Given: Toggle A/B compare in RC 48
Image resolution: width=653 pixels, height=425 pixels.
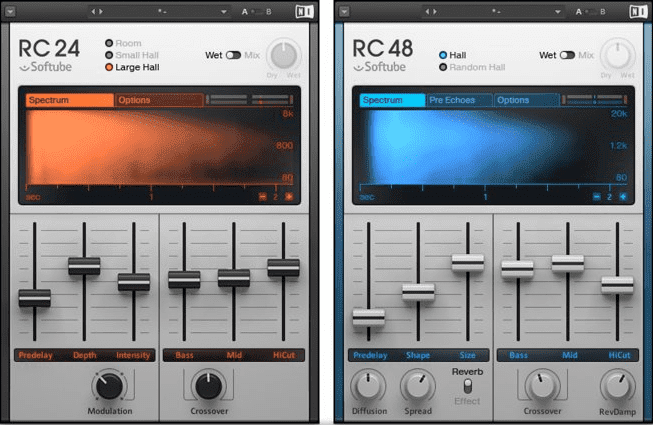Looking at the screenshot, I should (591, 12).
